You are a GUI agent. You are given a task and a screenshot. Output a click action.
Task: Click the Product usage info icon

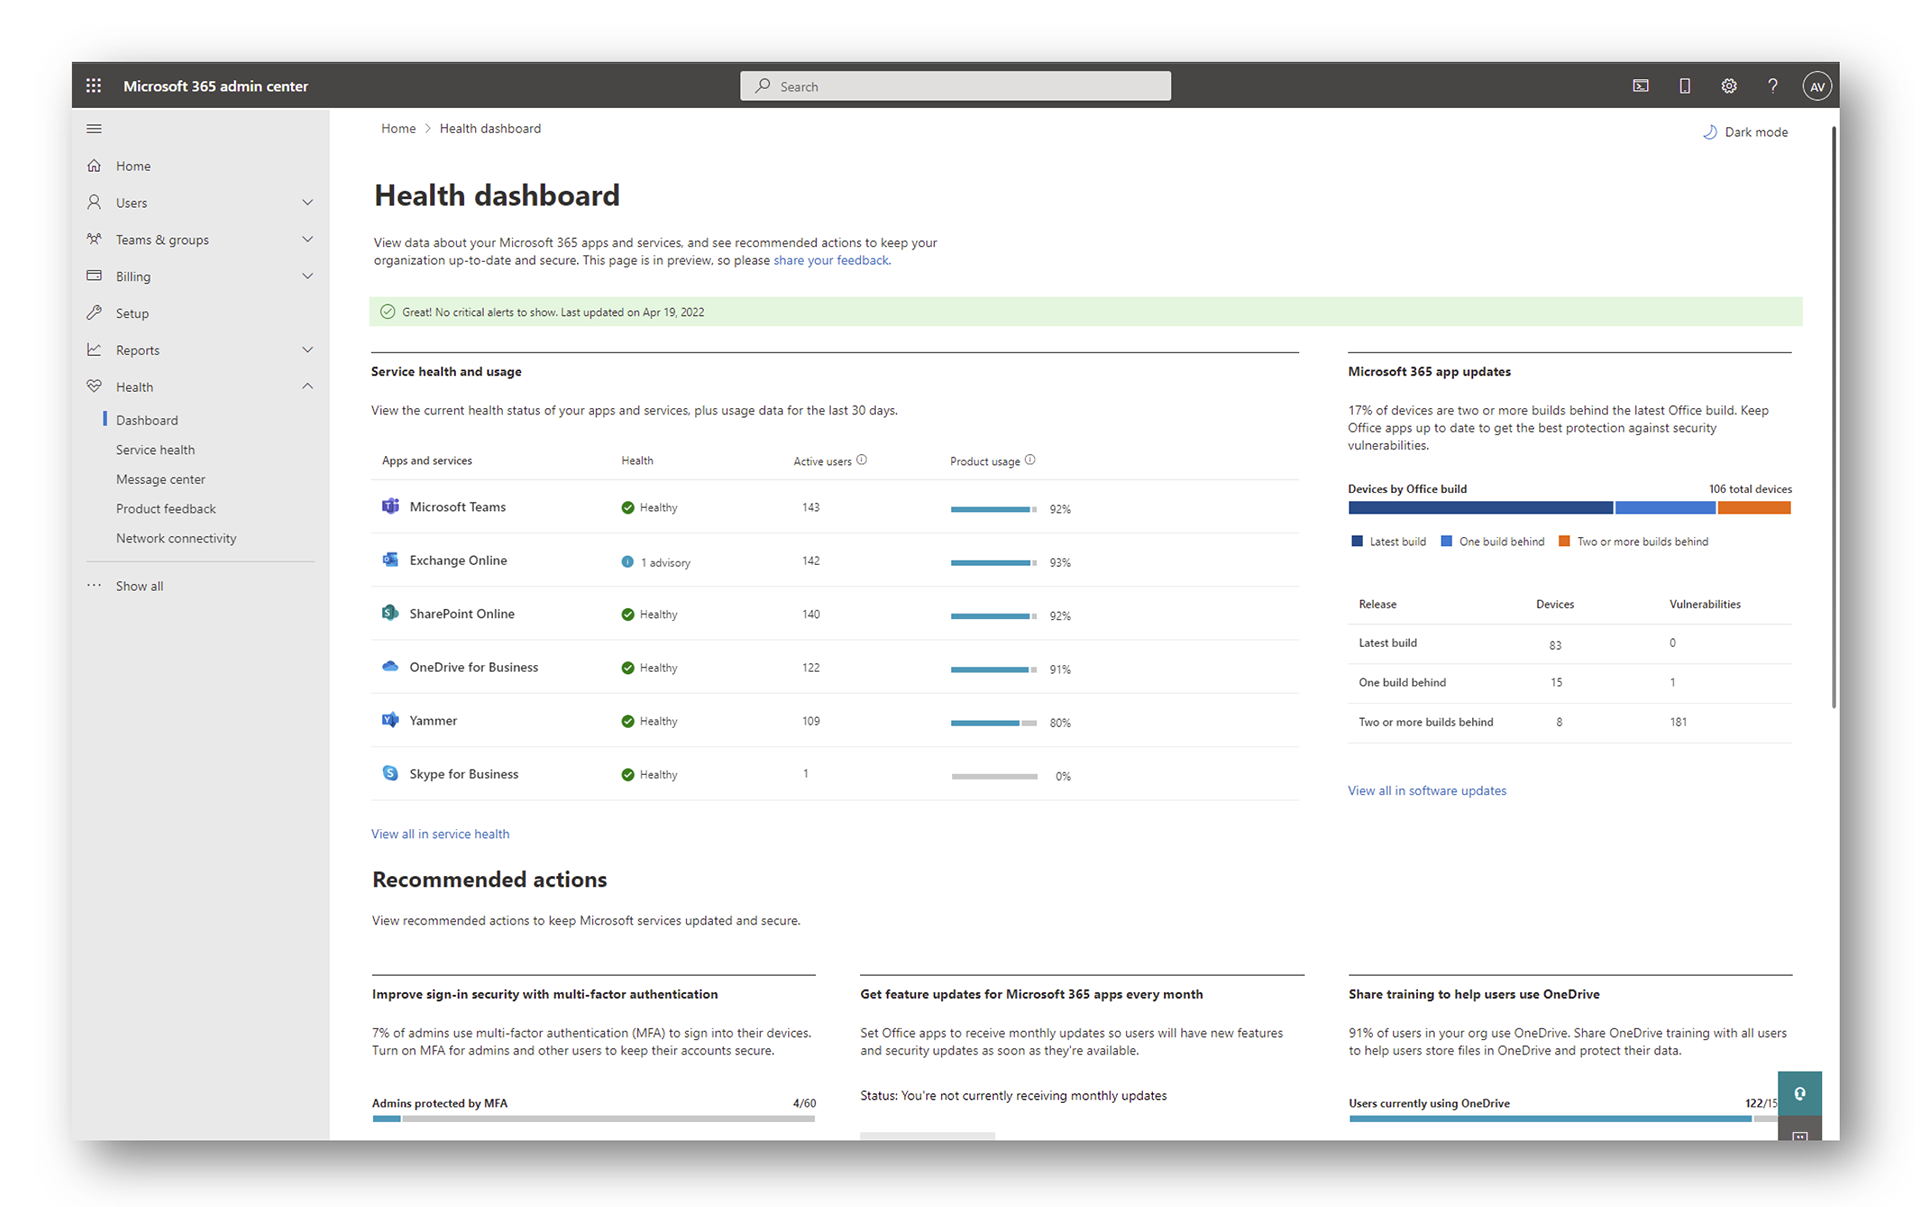(1030, 460)
